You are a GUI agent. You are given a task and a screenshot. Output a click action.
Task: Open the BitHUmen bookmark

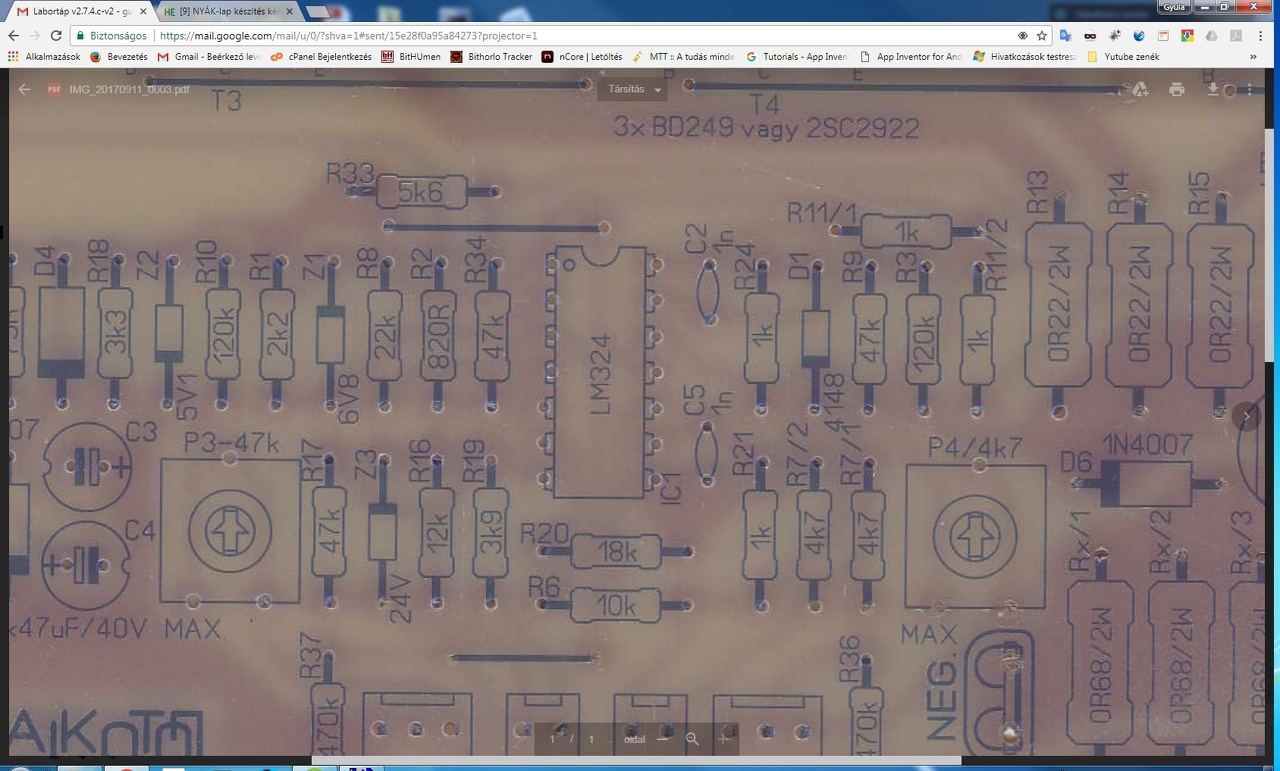tap(411, 57)
